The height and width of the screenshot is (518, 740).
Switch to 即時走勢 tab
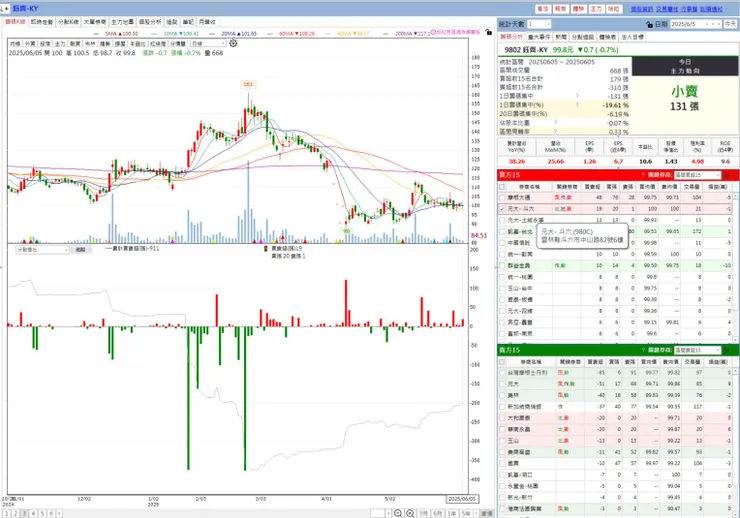pyautogui.click(x=42, y=22)
